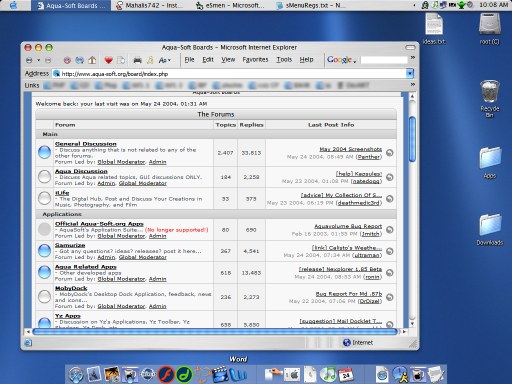Open the red Flash icon in the dock
Viewport: 512px width, 384px height.
pyautogui.click(x=166, y=374)
